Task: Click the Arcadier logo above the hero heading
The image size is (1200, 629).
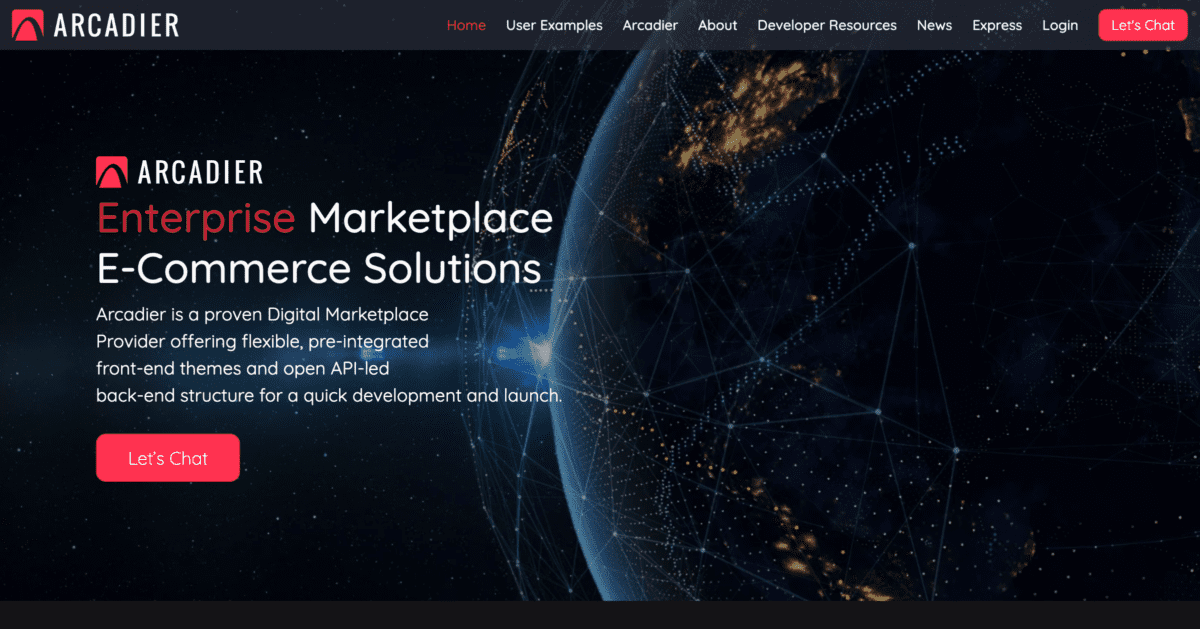Action: [180, 172]
